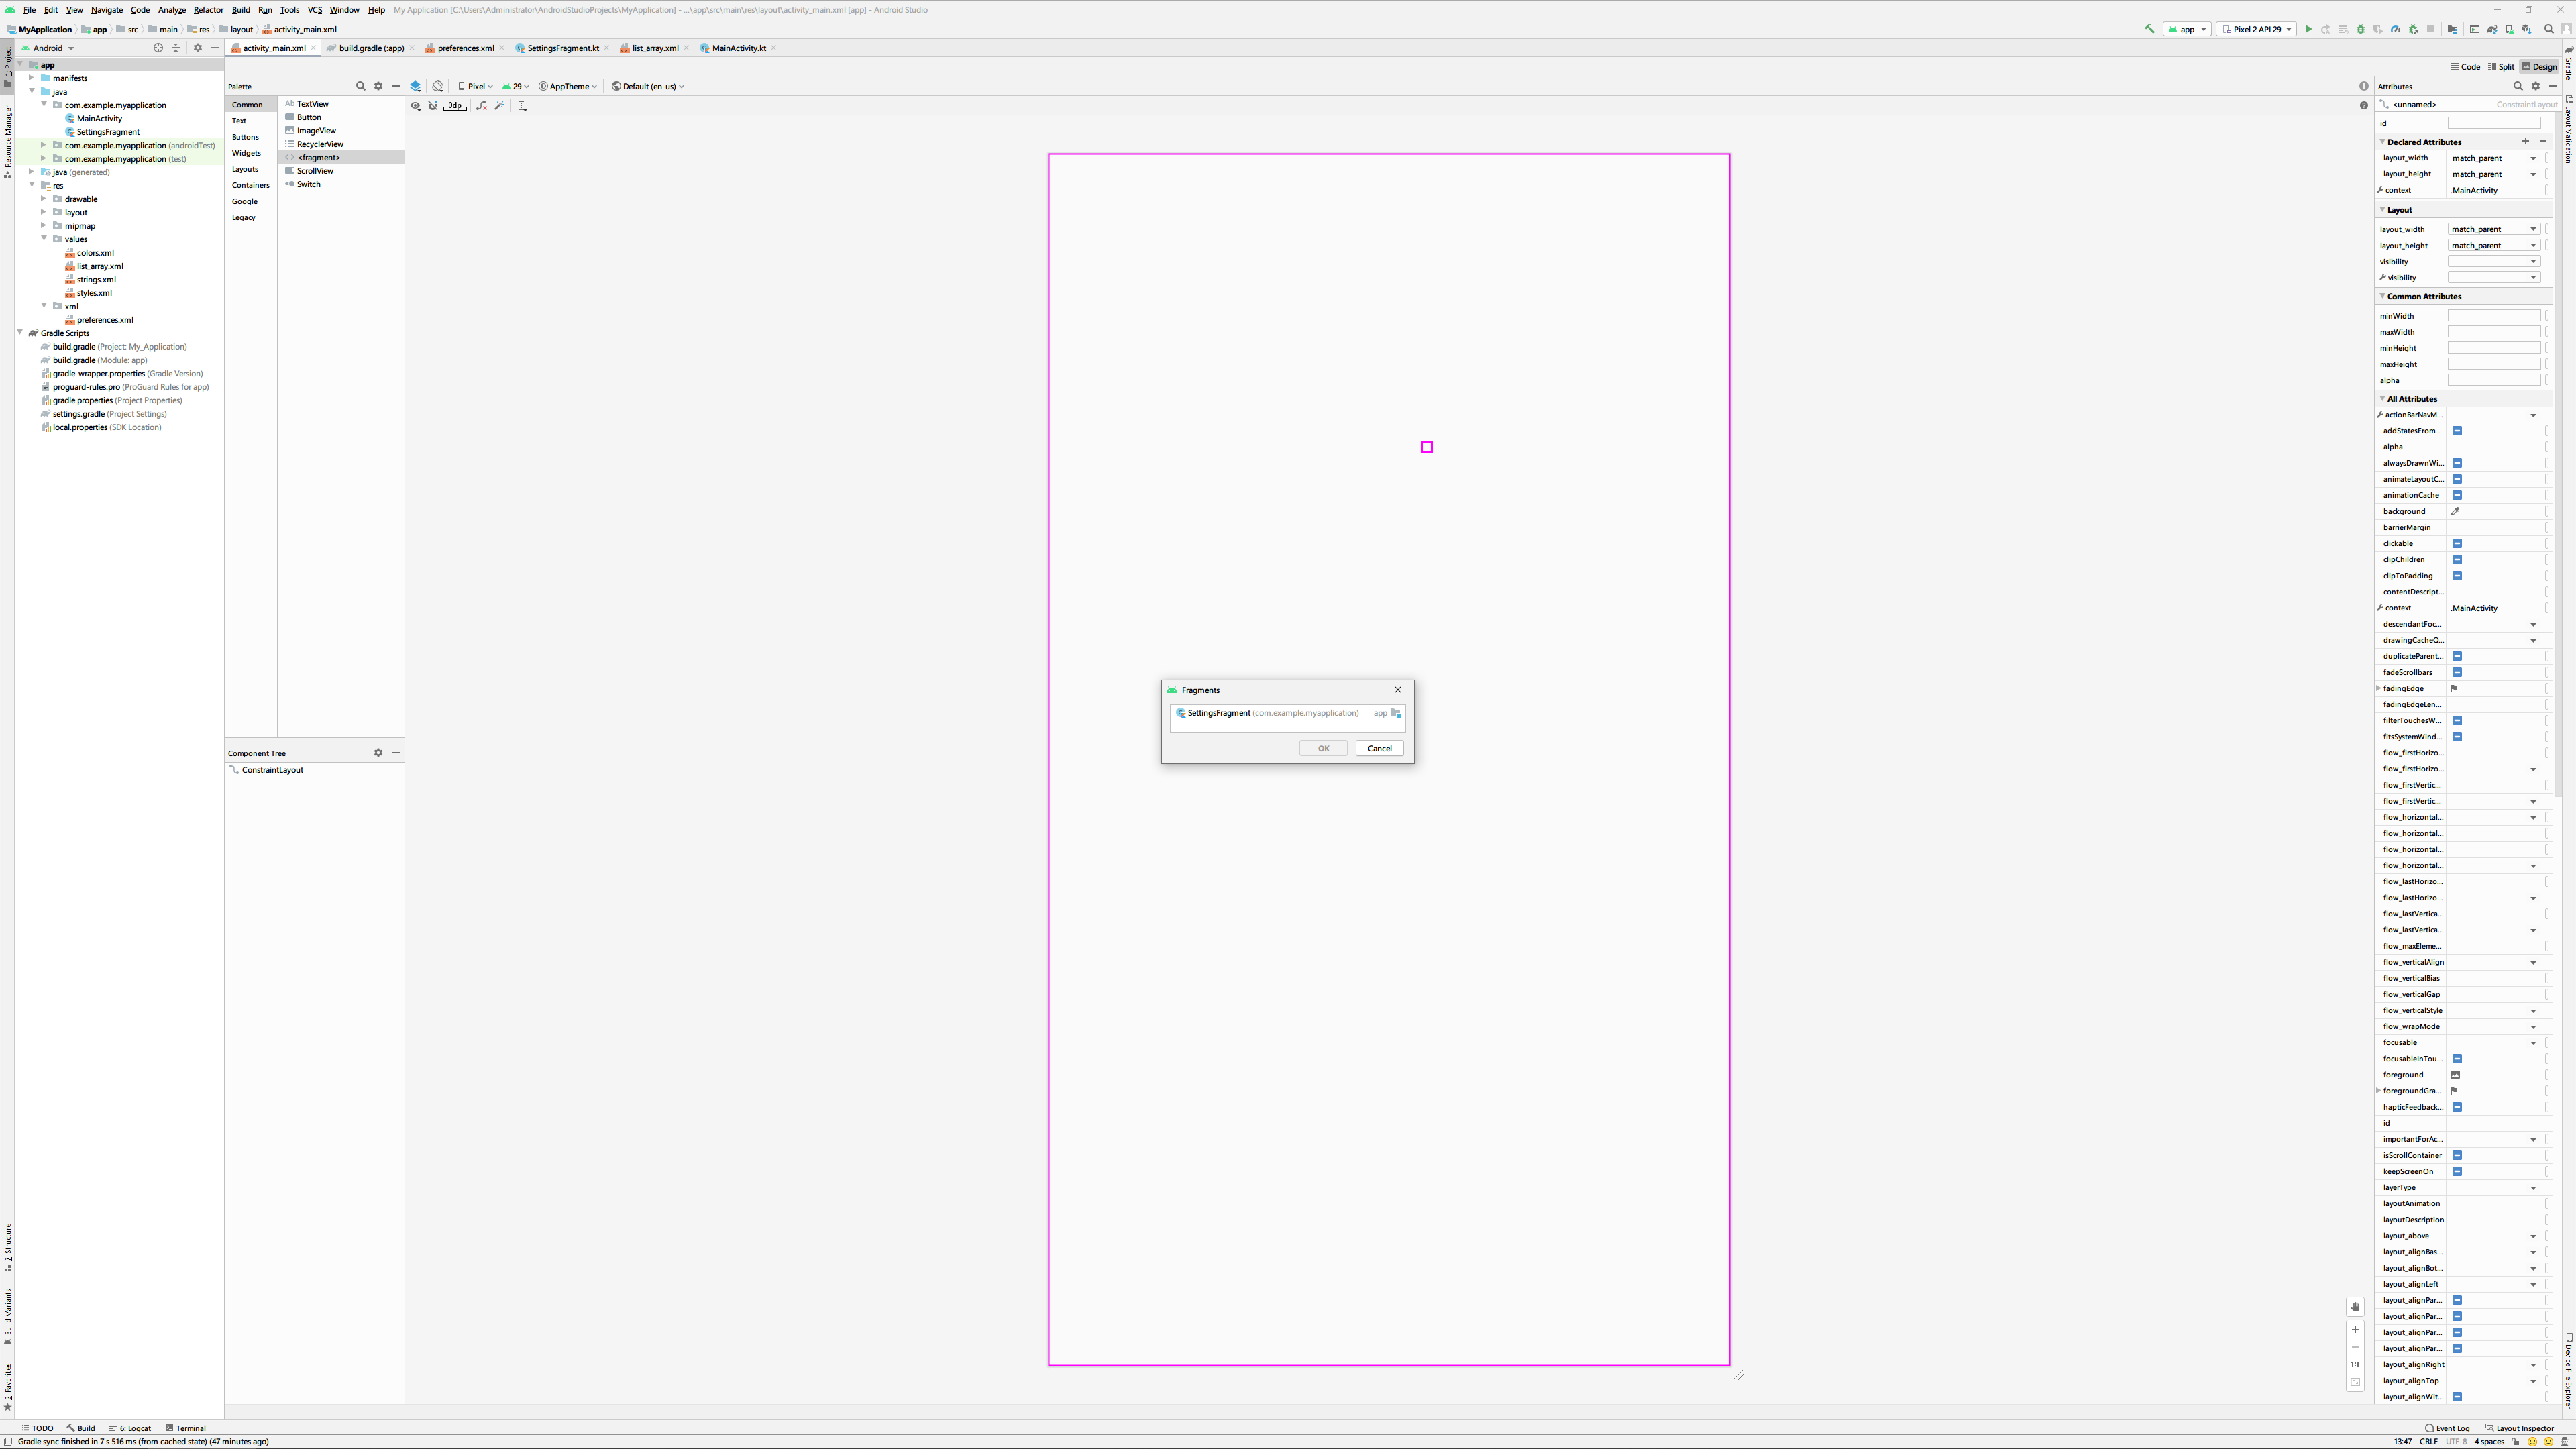Collapse the values folder in project tree
Image resolution: width=2576 pixels, height=1449 pixels.
(x=44, y=239)
